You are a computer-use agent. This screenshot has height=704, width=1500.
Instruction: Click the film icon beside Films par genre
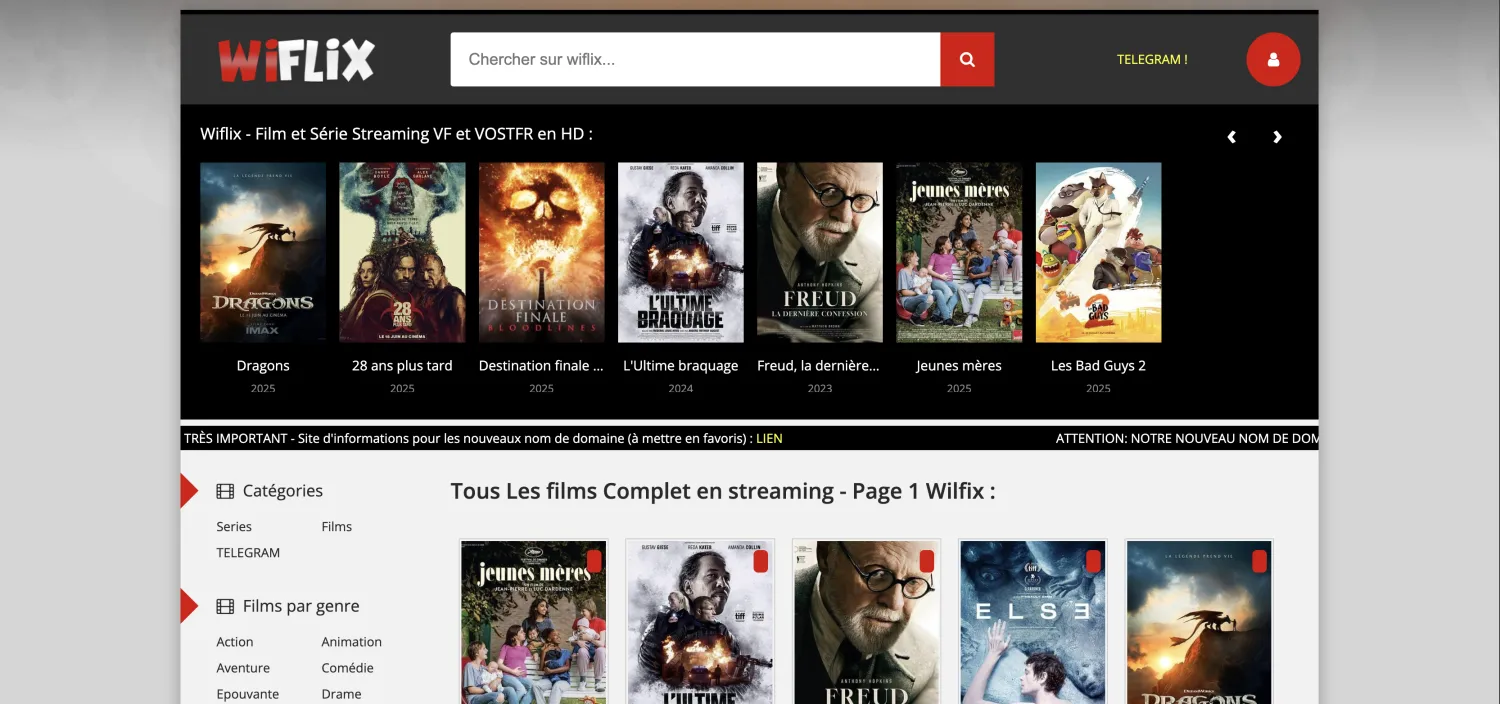click(x=225, y=606)
